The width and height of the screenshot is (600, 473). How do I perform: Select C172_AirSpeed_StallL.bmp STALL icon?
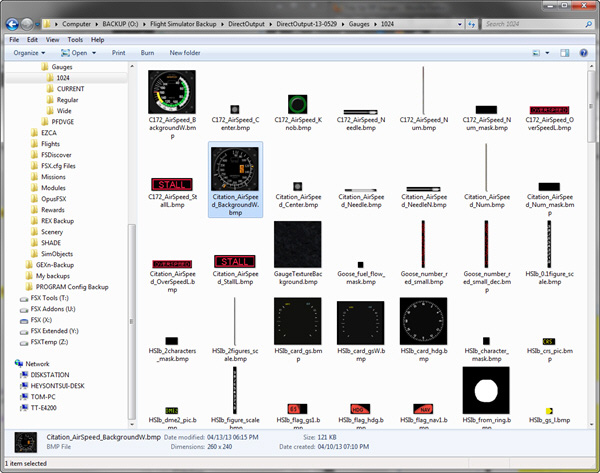172,184
